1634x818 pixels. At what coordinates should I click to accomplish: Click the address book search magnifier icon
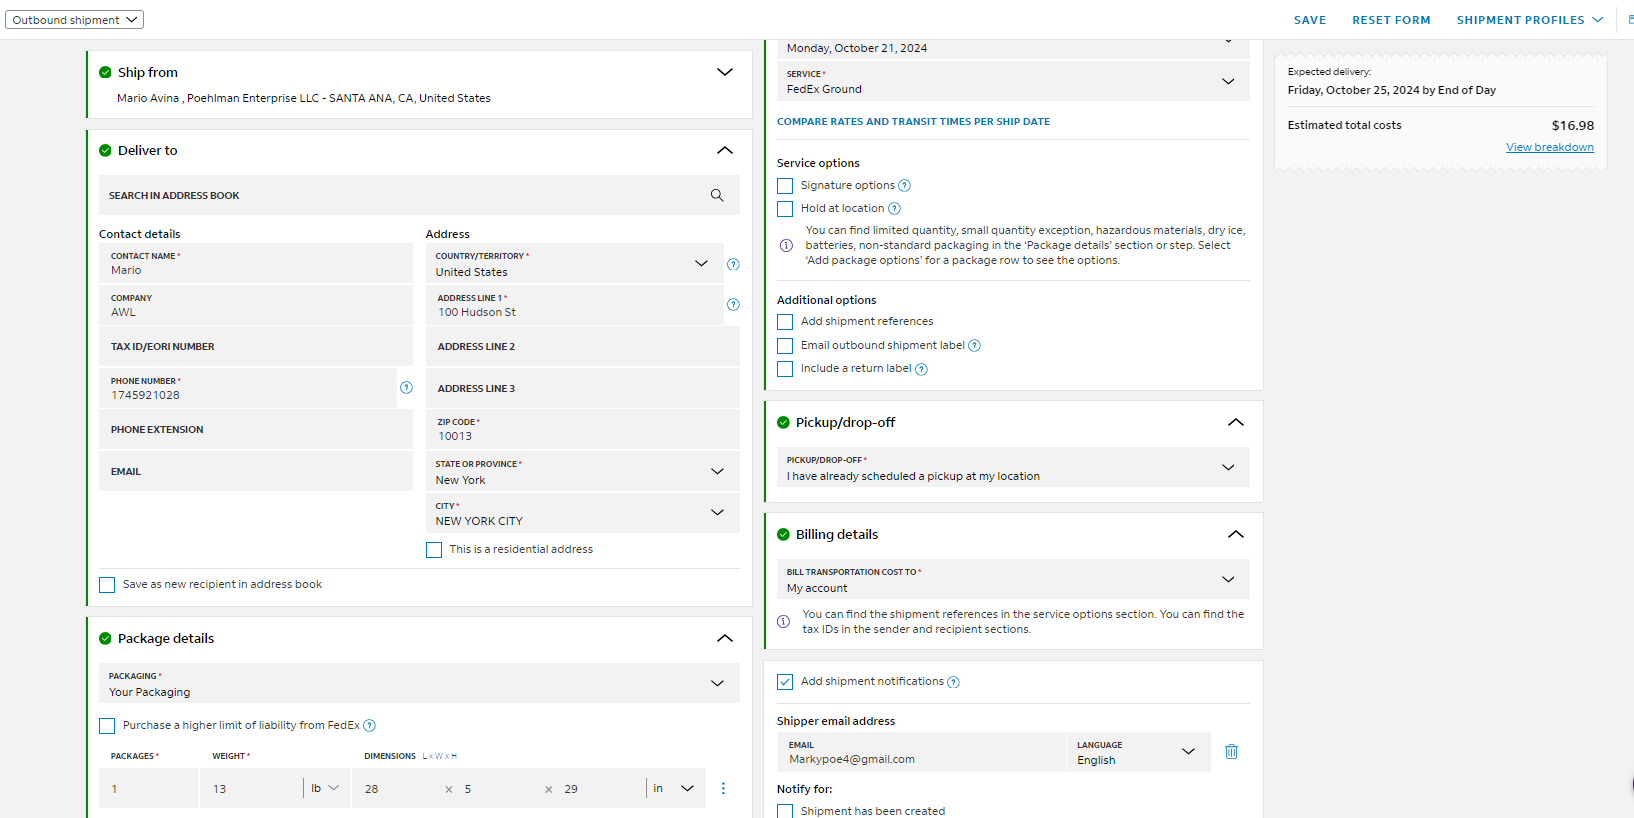point(717,195)
